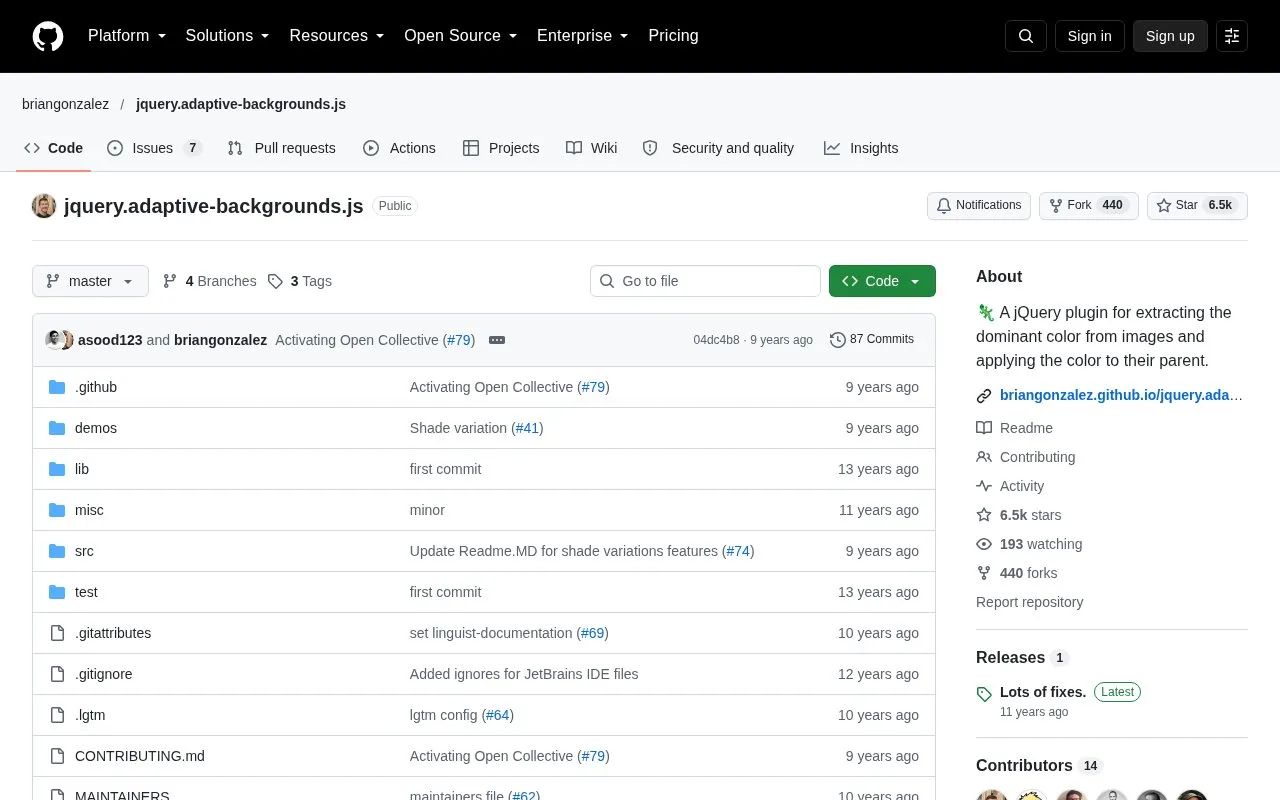Open the Security and quality tab
Viewport: 1280px width, 800px height.
click(719, 148)
